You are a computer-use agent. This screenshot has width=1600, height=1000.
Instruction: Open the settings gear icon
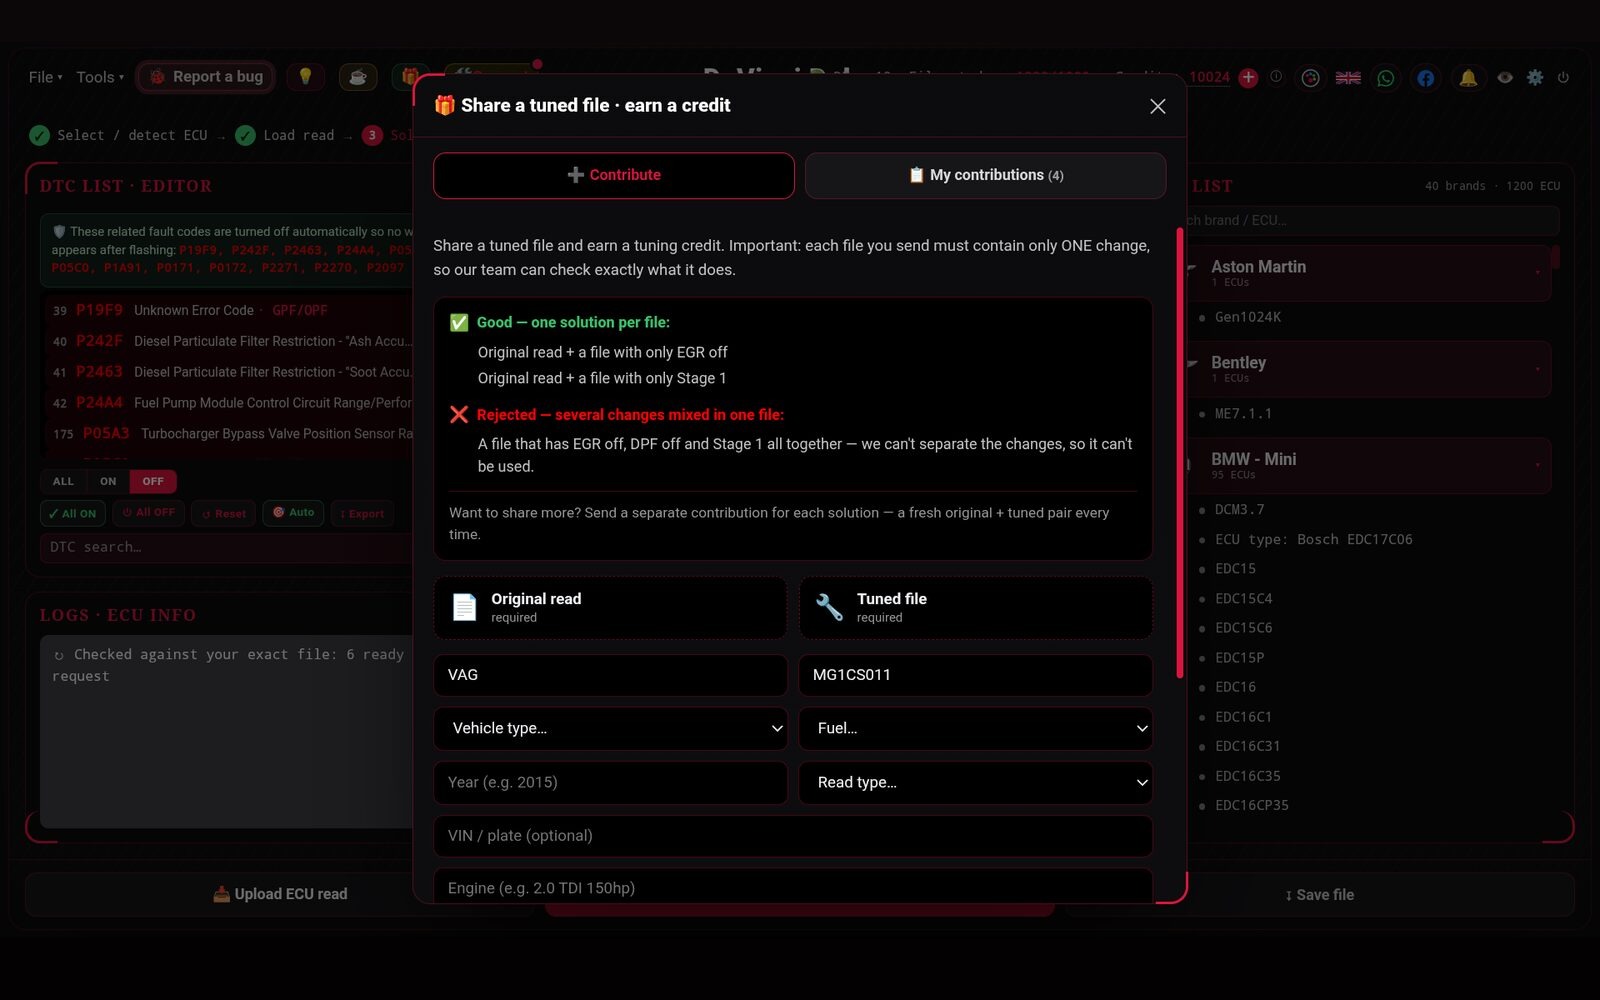pyautogui.click(x=1535, y=77)
